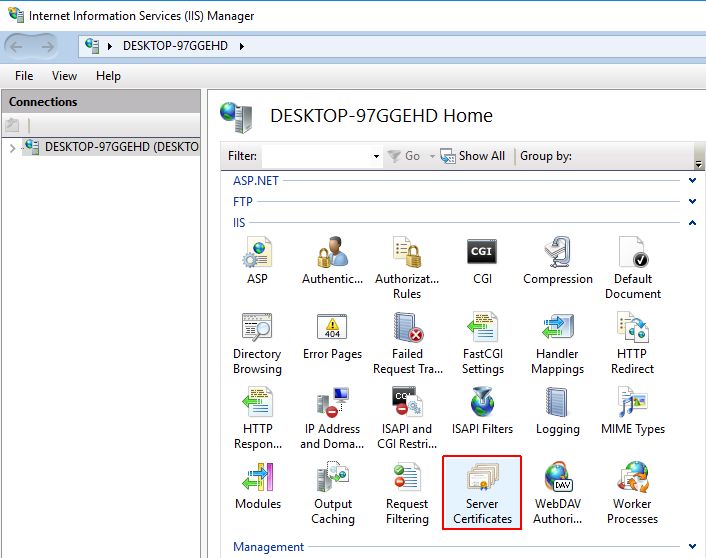Open the MIME Types icon
Screen dimensions: 706x558
pos(632,410)
